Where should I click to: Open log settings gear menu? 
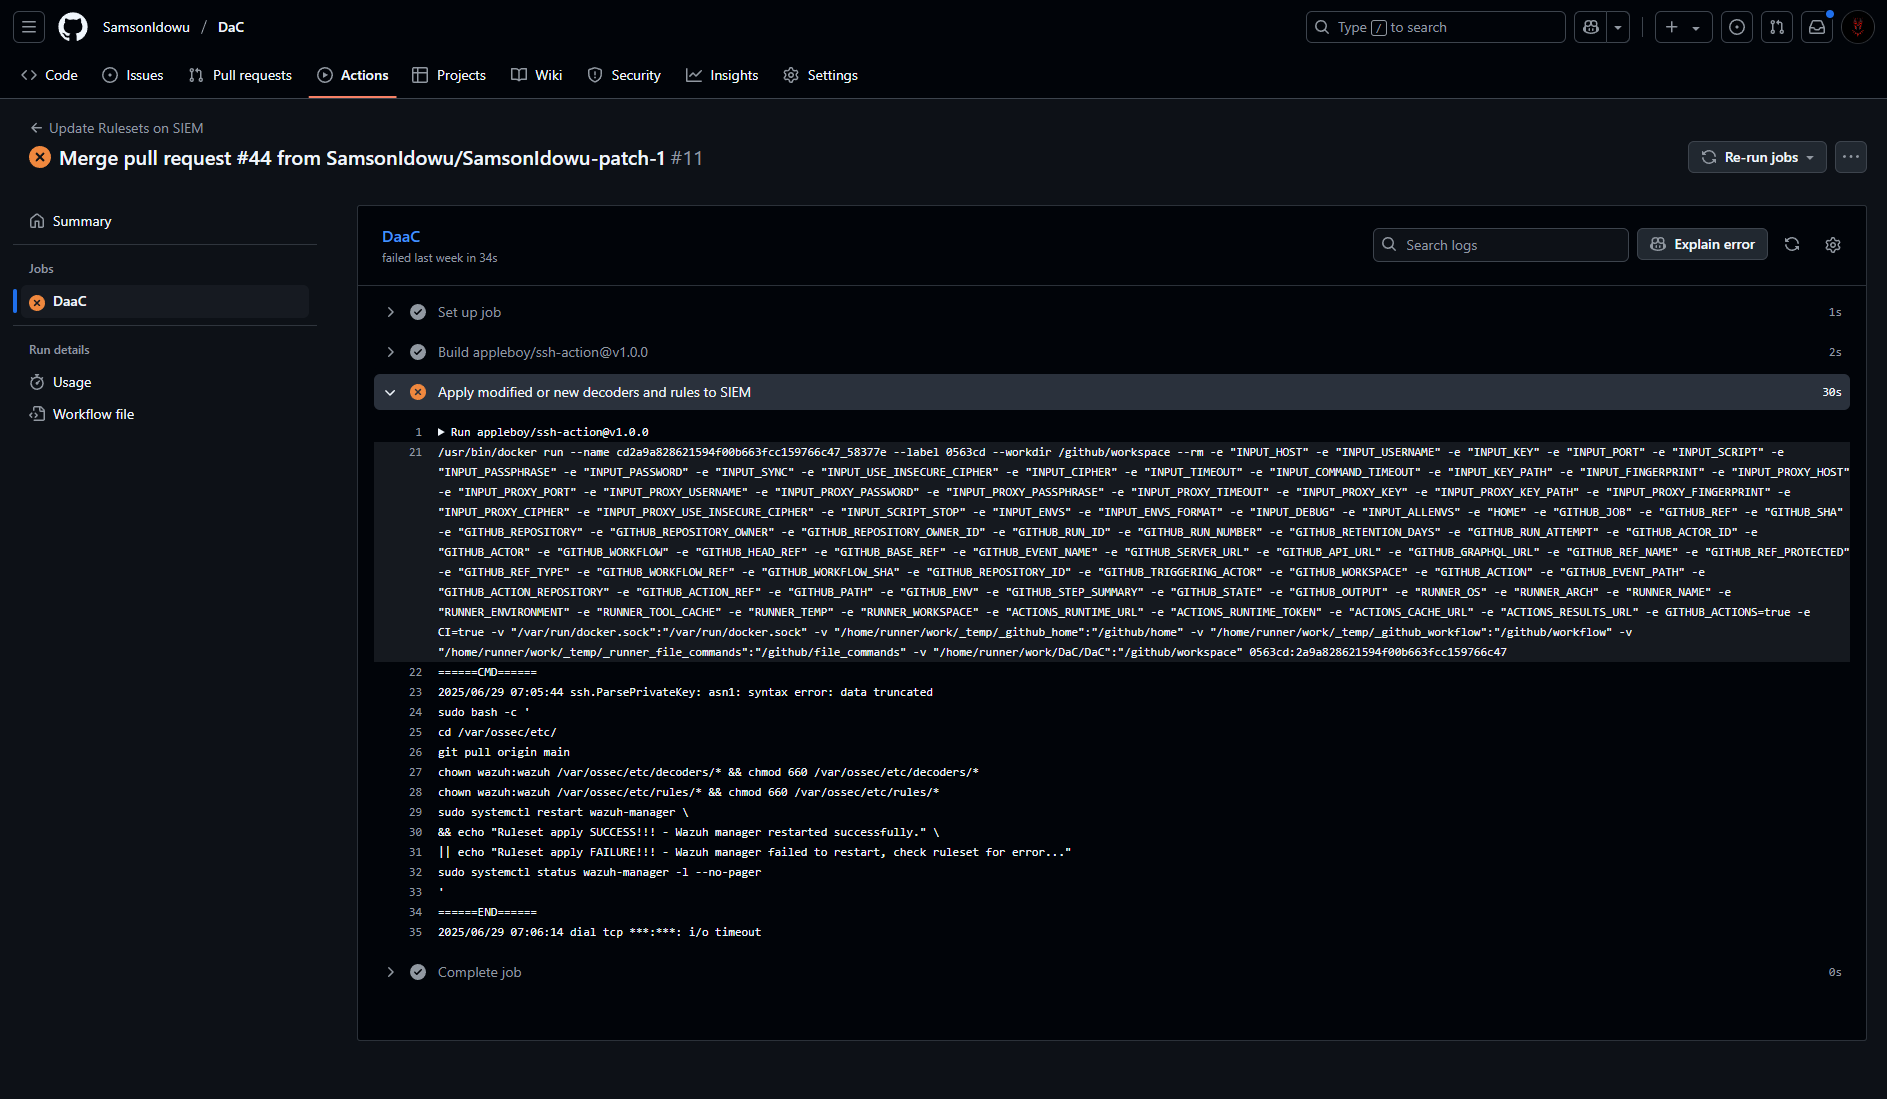click(x=1833, y=245)
